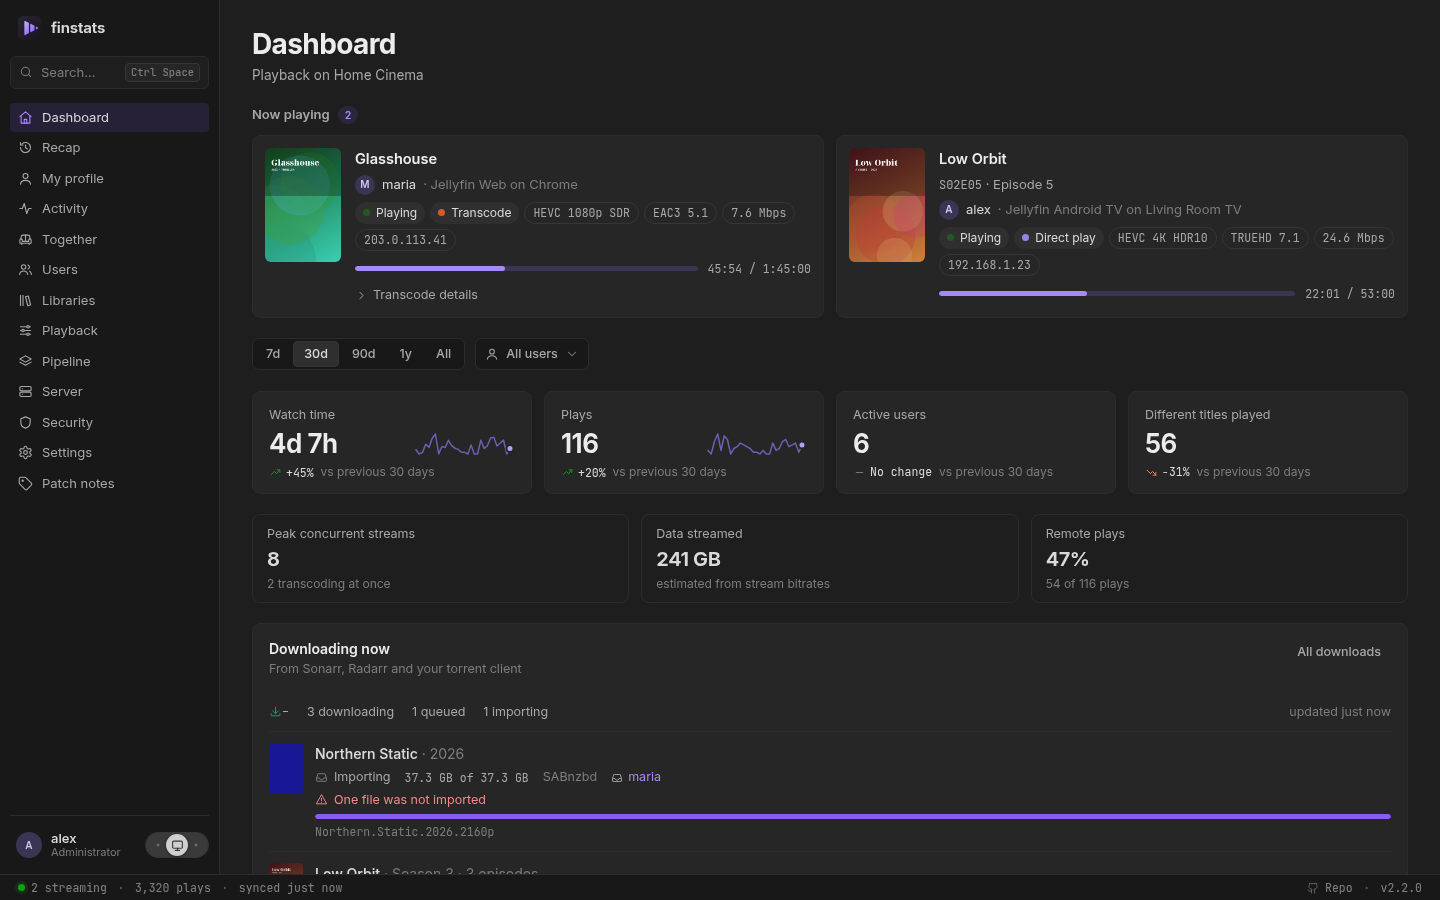
Task: Click the Security shield icon
Action: tap(25, 423)
